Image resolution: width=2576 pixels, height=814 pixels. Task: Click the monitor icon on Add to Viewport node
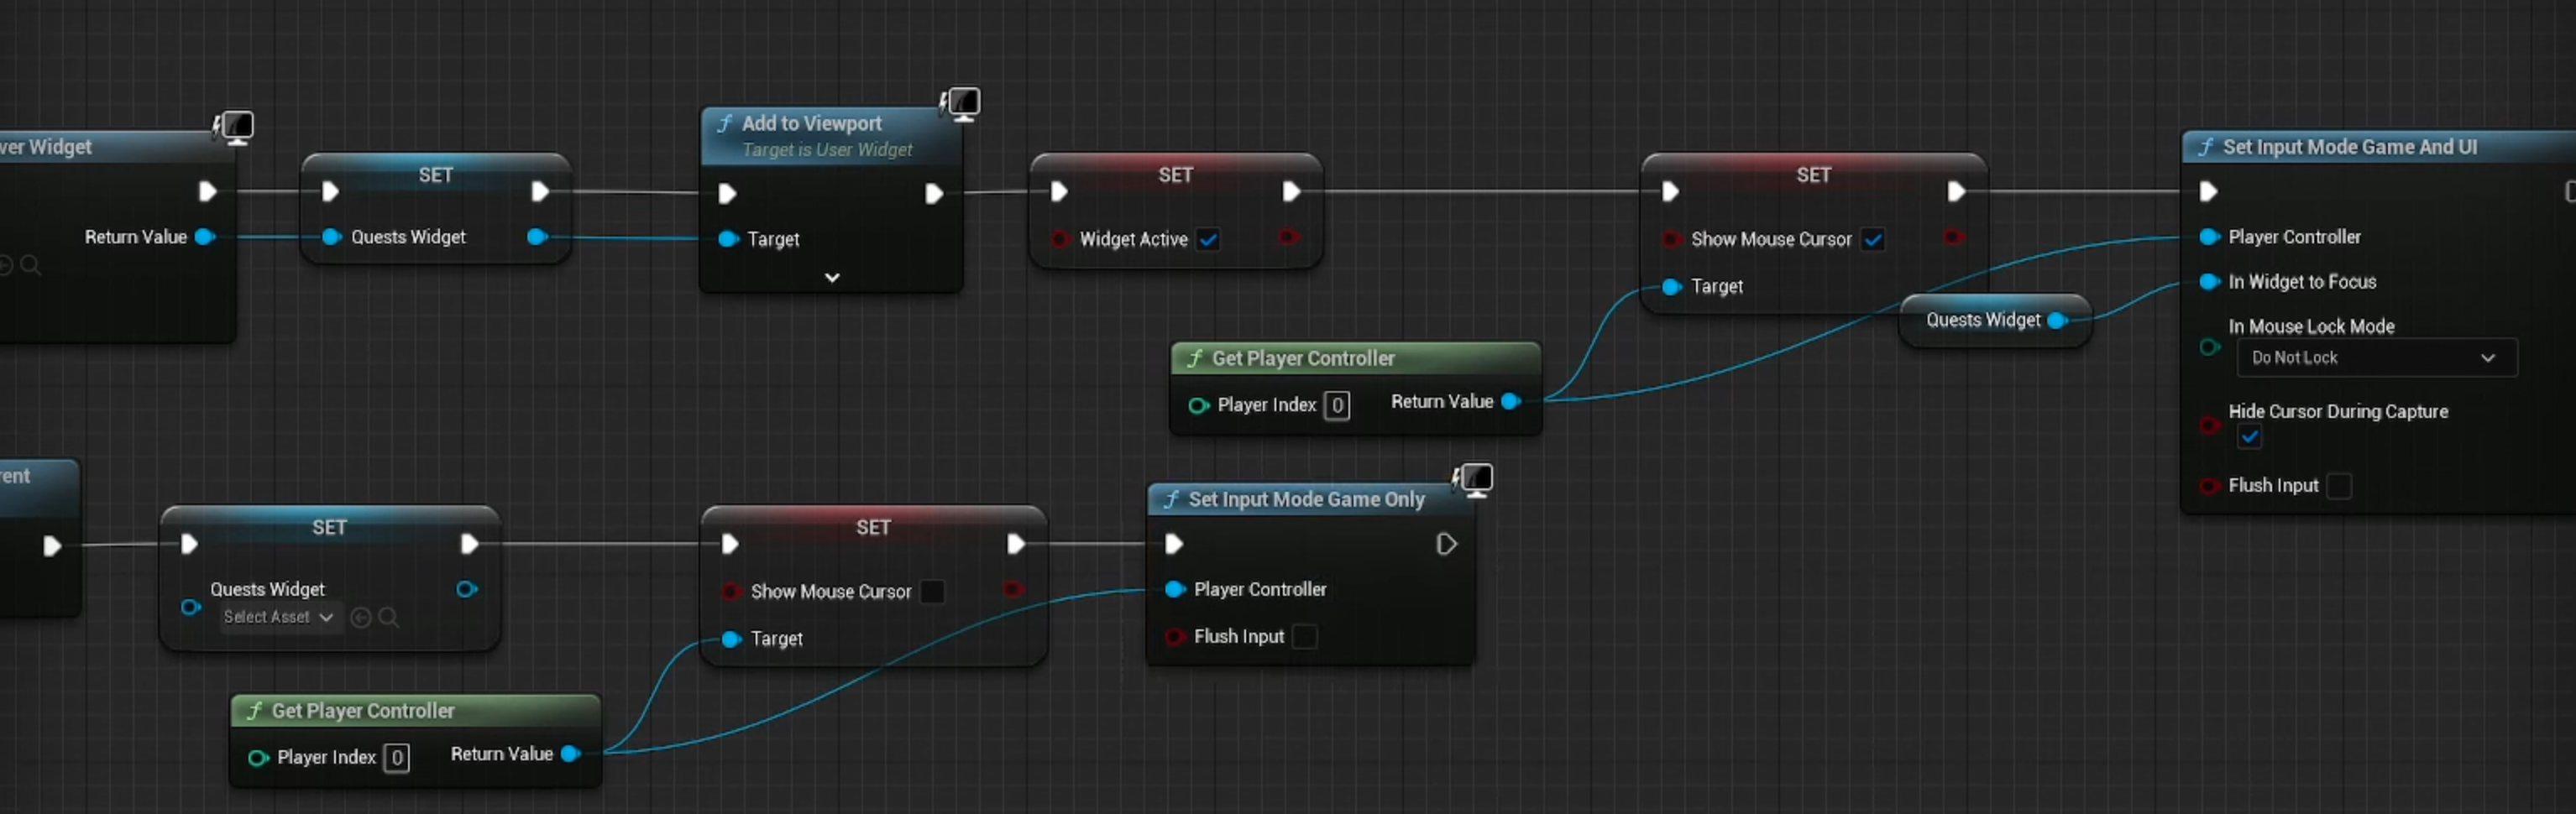coord(963,103)
